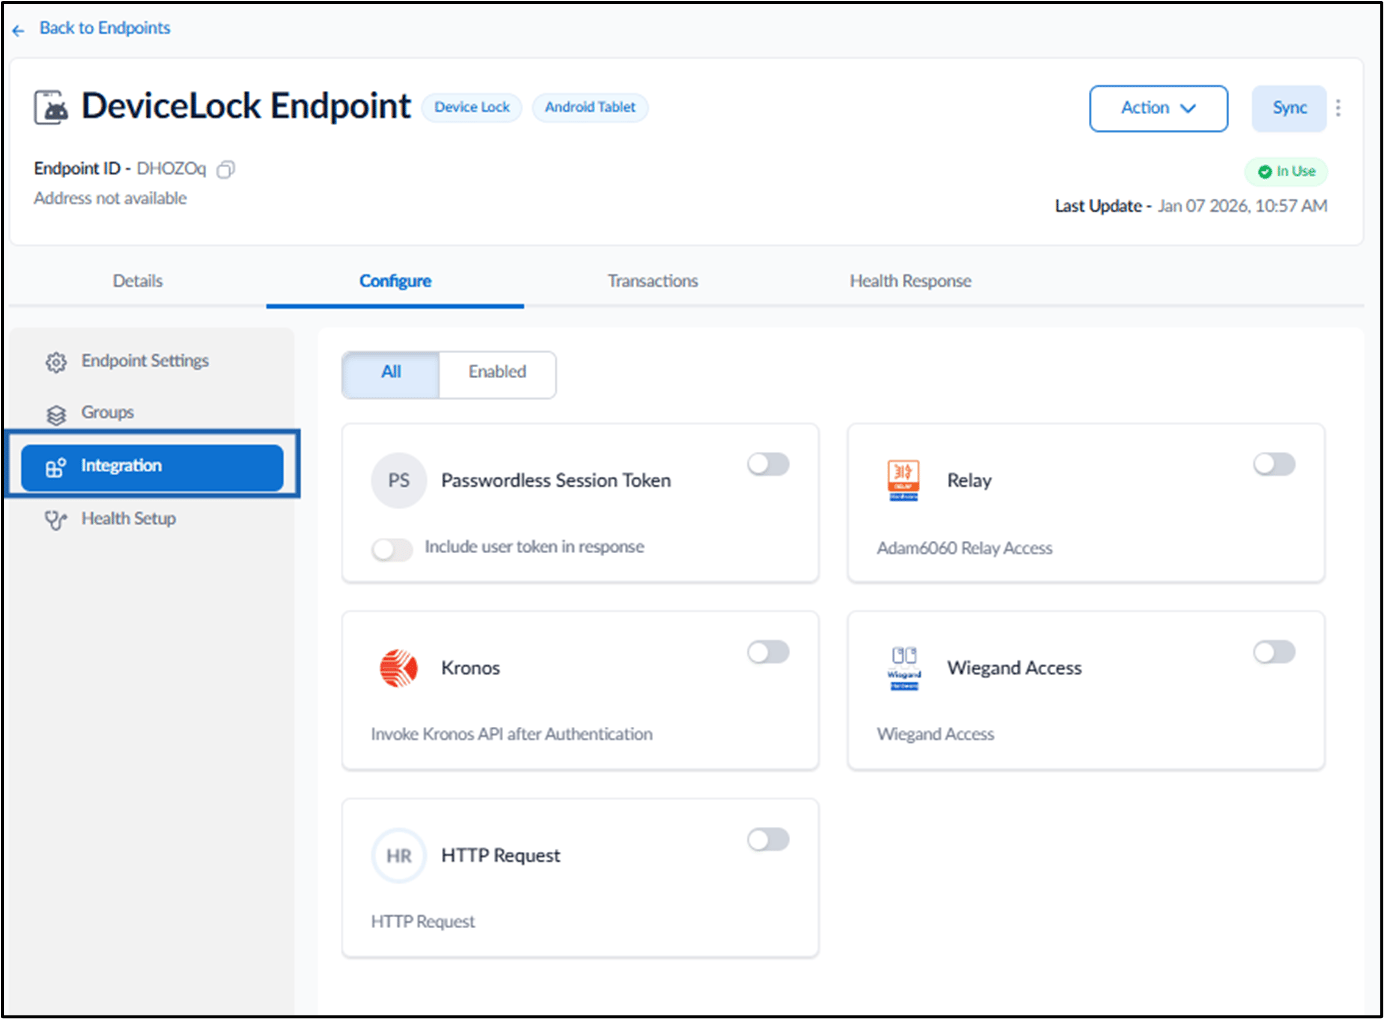Click the HTTP Request card title
Image resolution: width=1384 pixels, height=1019 pixels.
click(500, 856)
